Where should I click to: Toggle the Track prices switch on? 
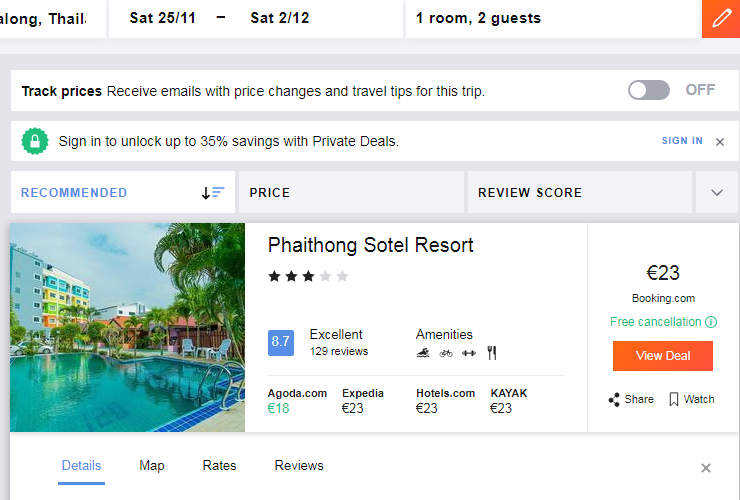pyautogui.click(x=649, y=90)
